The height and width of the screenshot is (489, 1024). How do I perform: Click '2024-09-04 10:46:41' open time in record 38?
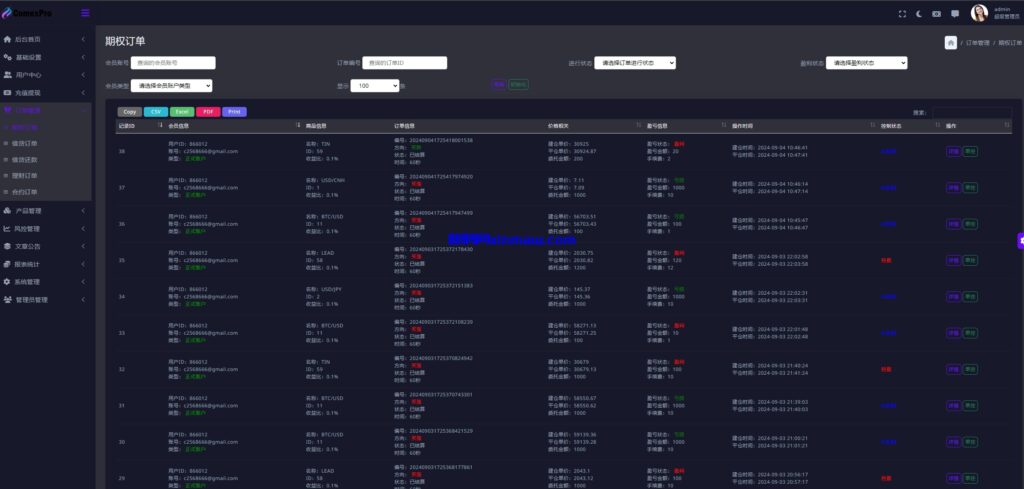coord(782,148)
